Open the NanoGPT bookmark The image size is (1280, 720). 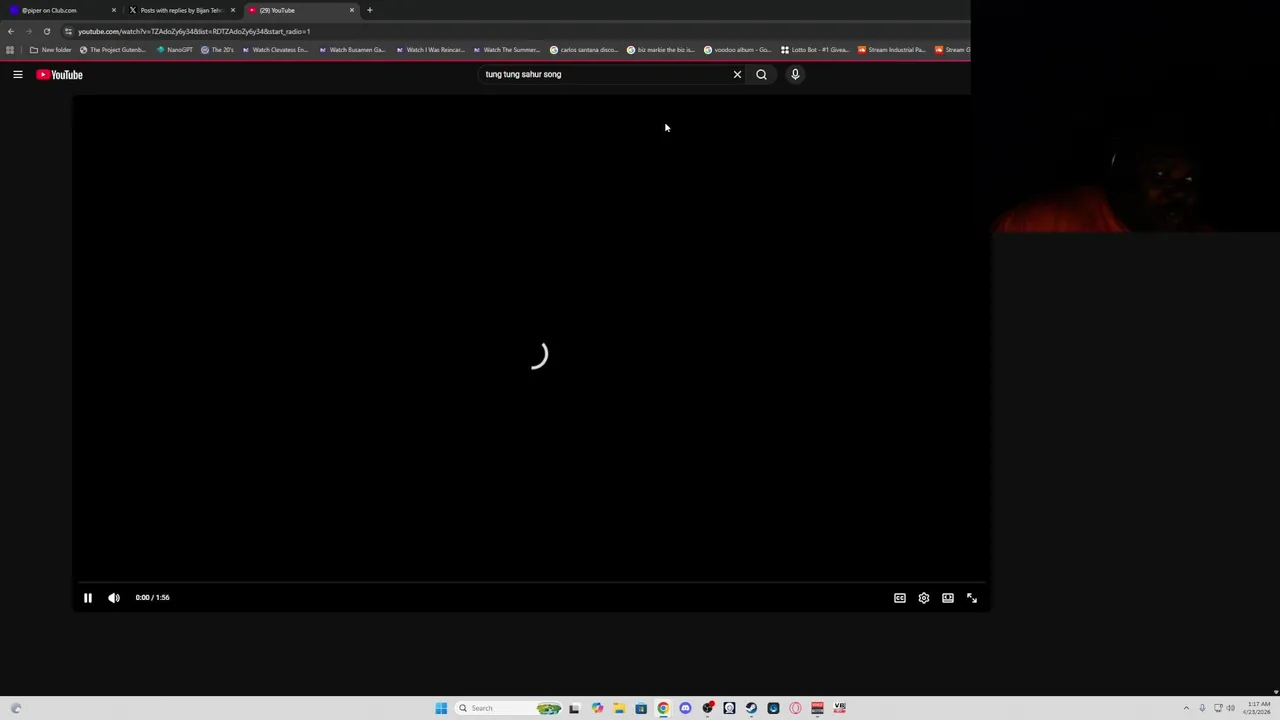175,50
